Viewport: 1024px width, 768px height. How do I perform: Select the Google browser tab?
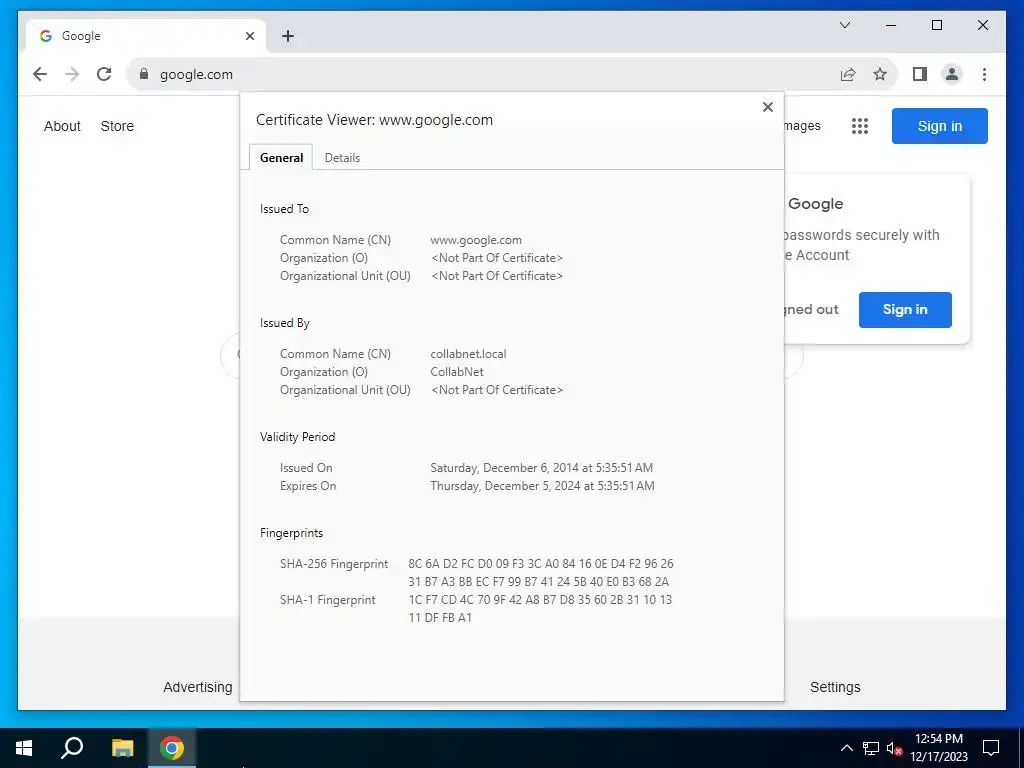[x=146, y=36]
